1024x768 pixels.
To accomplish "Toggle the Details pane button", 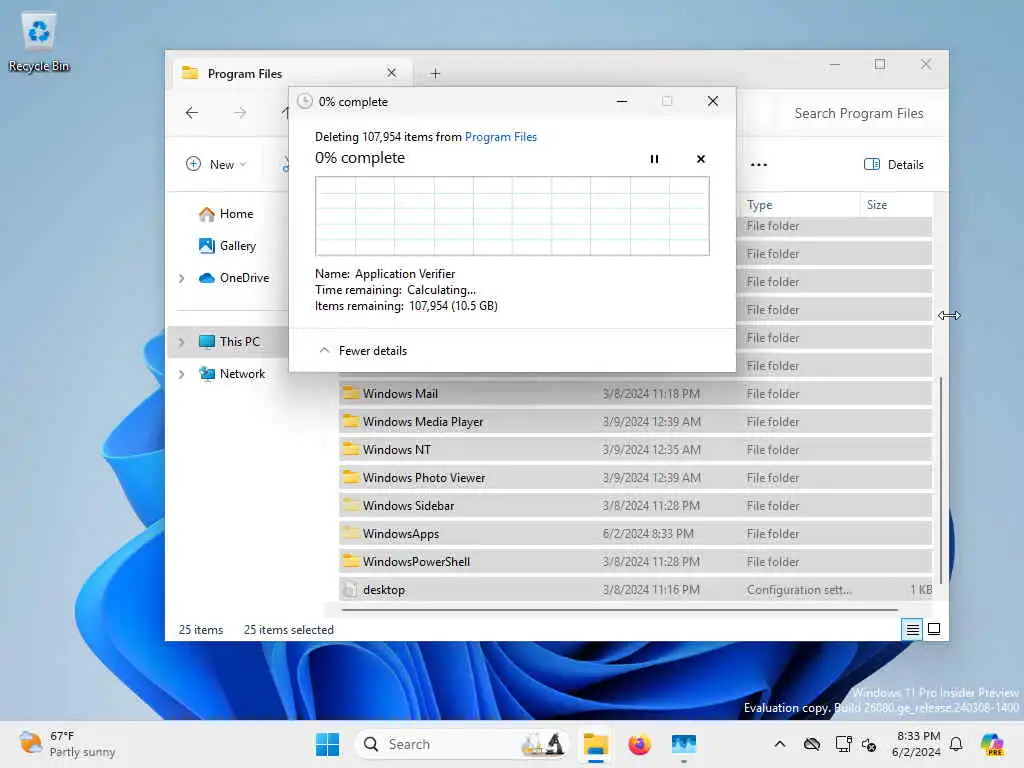I will click(x=893, y=165).
